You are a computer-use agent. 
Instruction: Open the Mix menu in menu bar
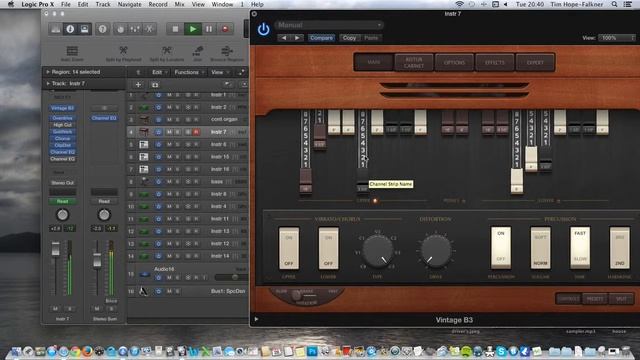[x=179, y=4]
